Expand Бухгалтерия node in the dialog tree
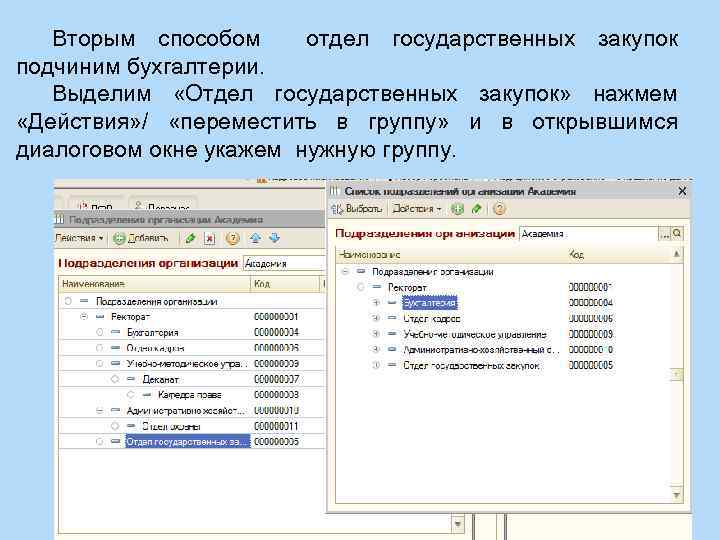720x540 pixels. click(376, 303)
